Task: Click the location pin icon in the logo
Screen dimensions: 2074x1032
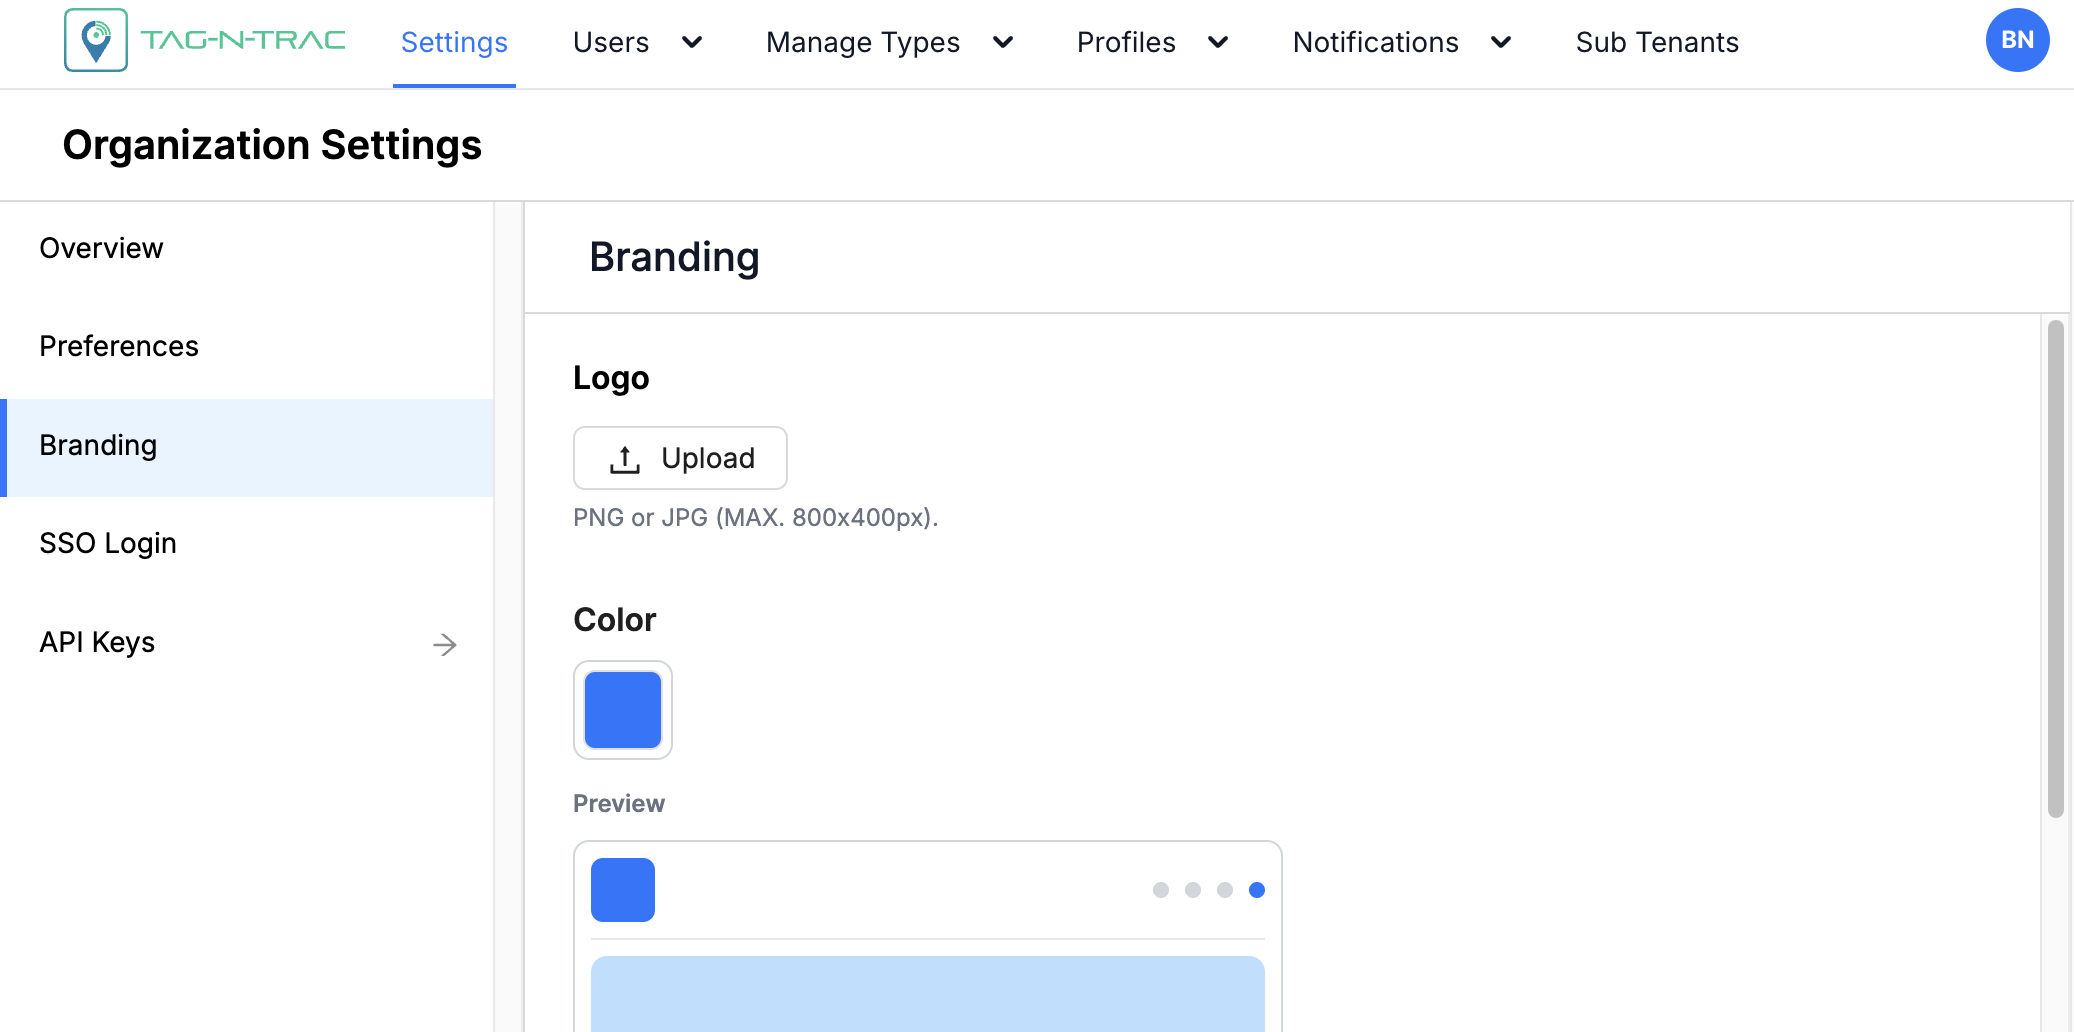Action: (95, 40)
